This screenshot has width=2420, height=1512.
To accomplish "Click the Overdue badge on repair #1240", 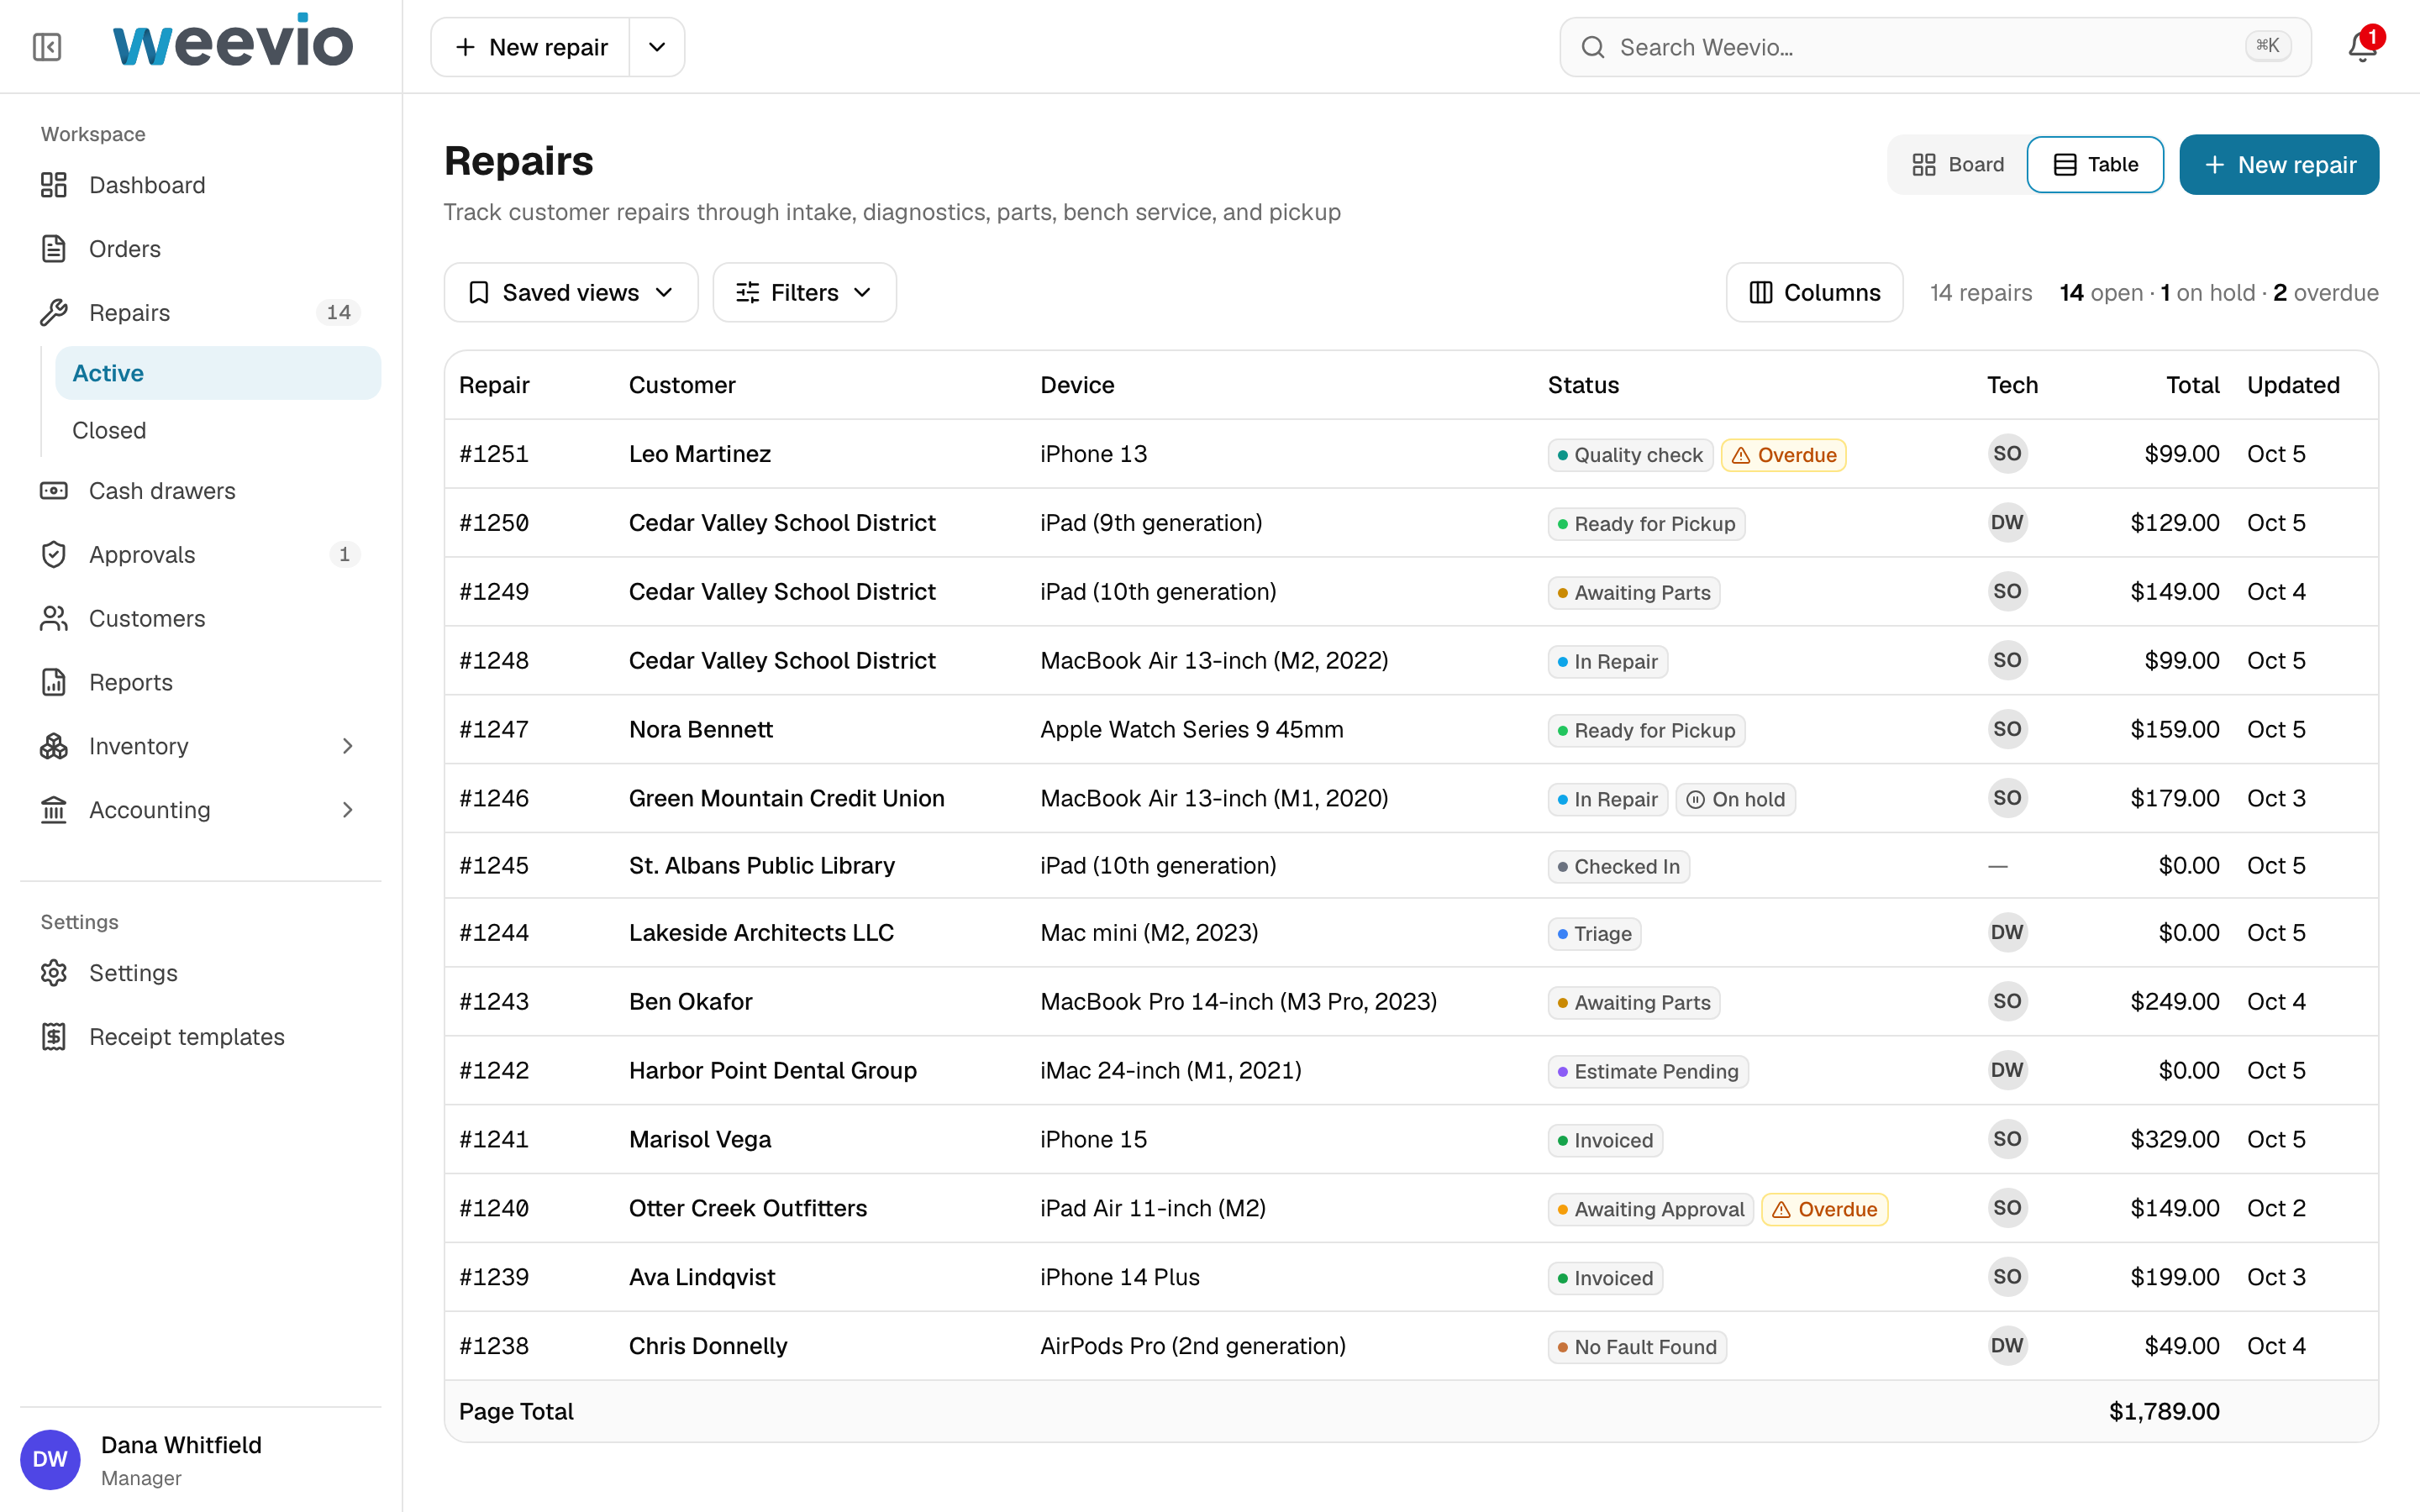I will [x=1824, y=1210].
